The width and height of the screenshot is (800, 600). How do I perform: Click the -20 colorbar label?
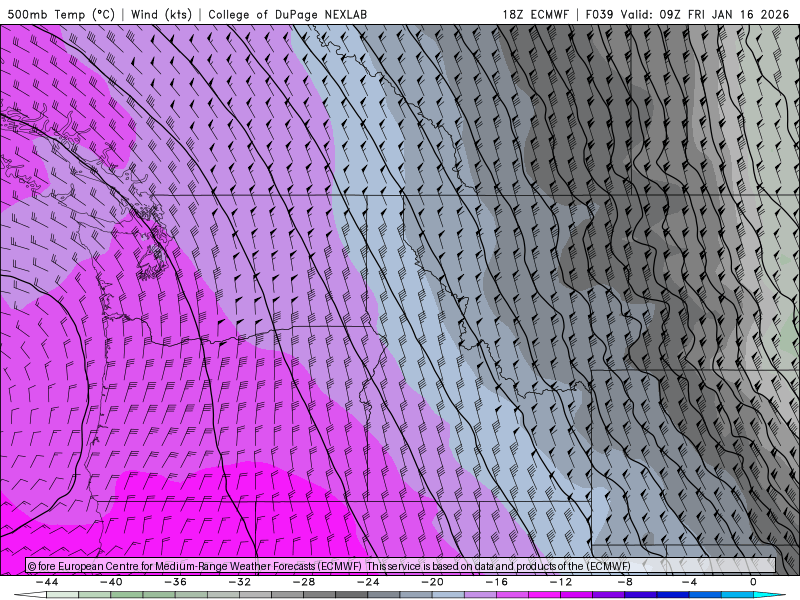433,582
